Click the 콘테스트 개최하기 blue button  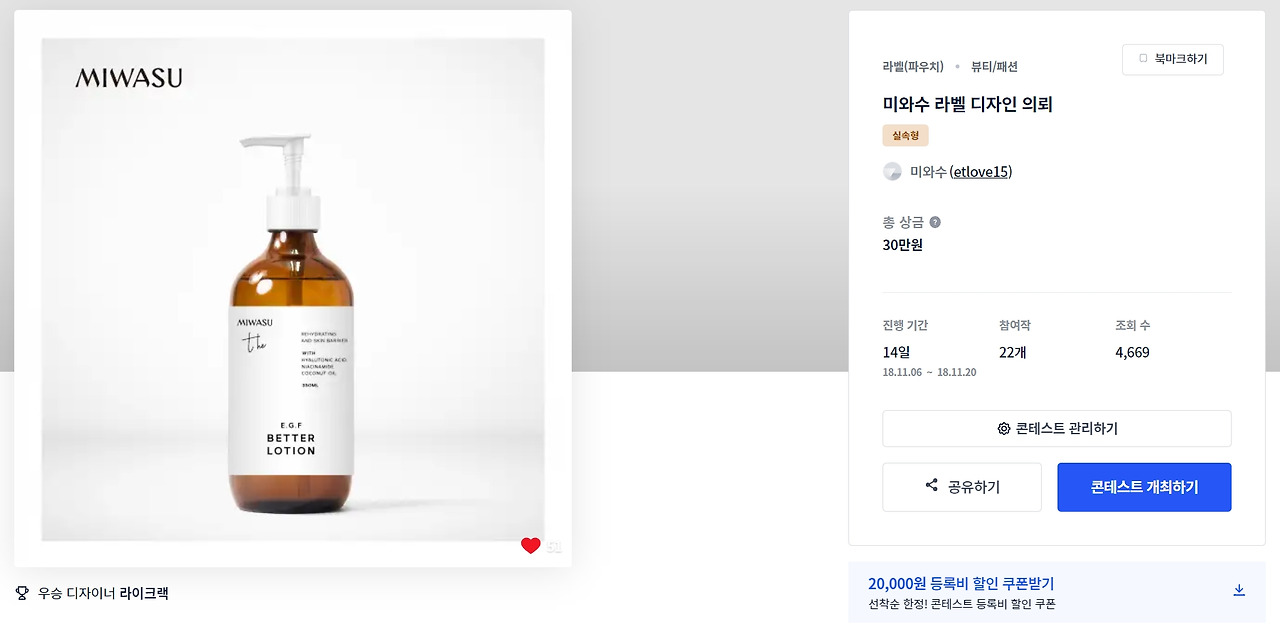coord(1144,487)
